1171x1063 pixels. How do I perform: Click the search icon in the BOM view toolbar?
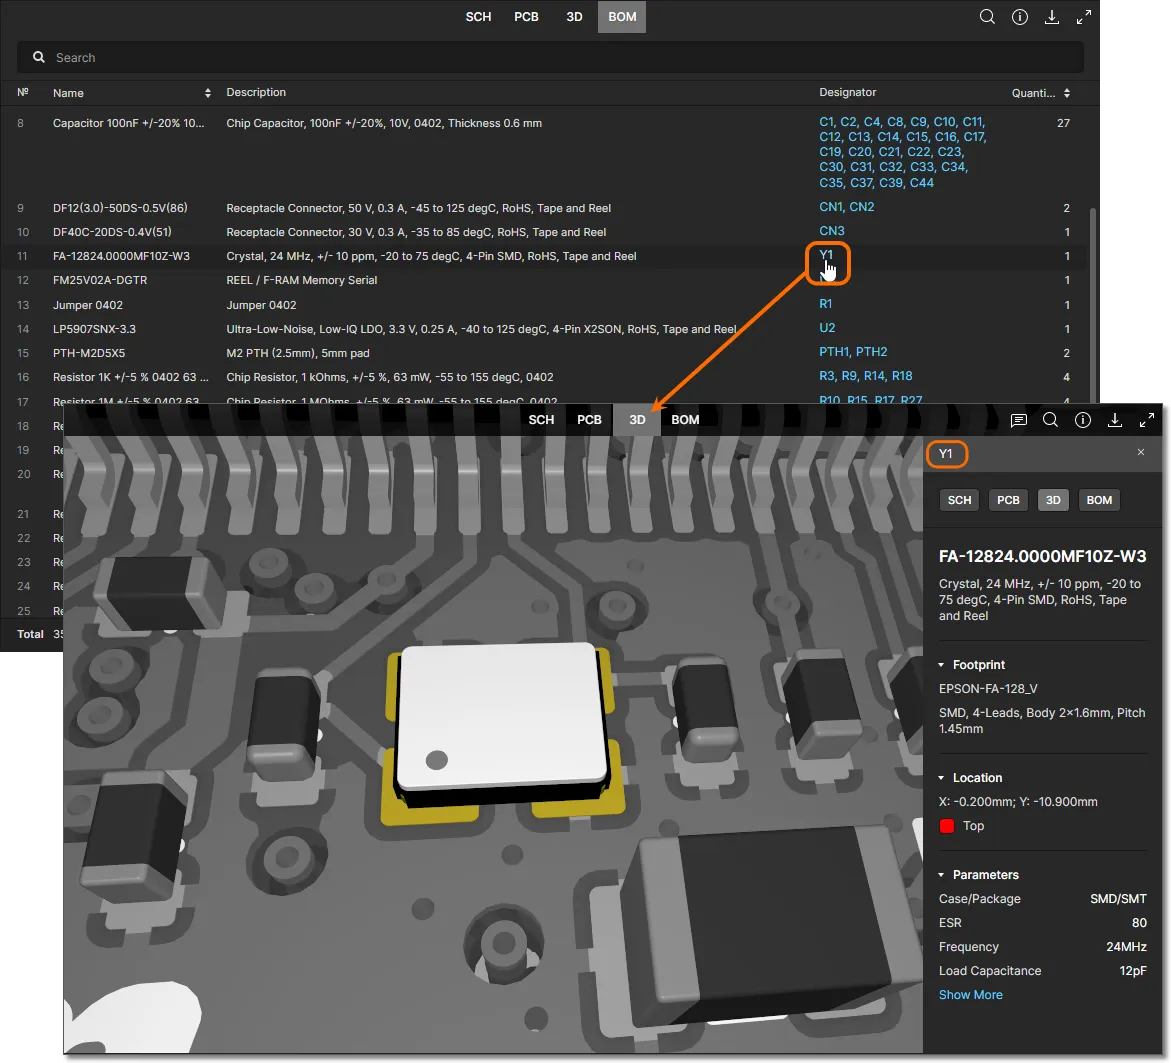tap(987, 17)
